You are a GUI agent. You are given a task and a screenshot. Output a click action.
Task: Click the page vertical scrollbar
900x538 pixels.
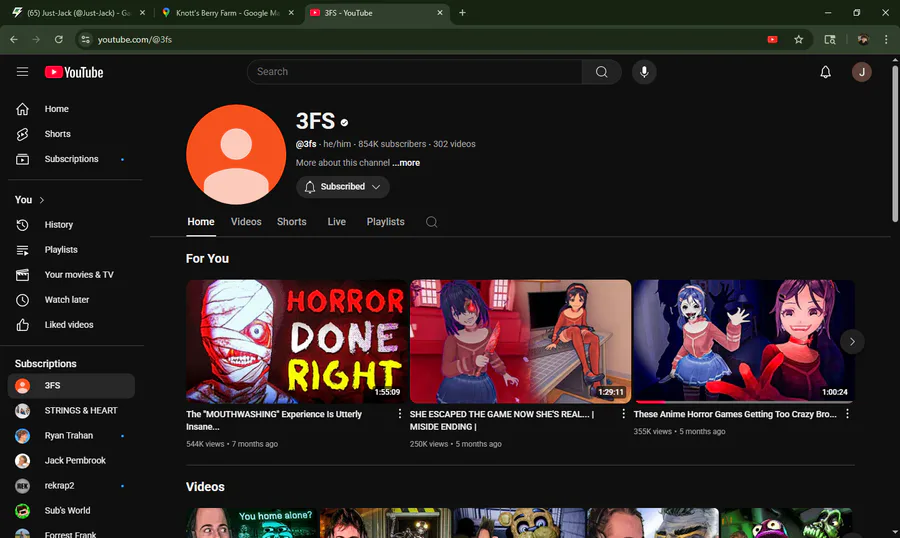pos(895,144)
